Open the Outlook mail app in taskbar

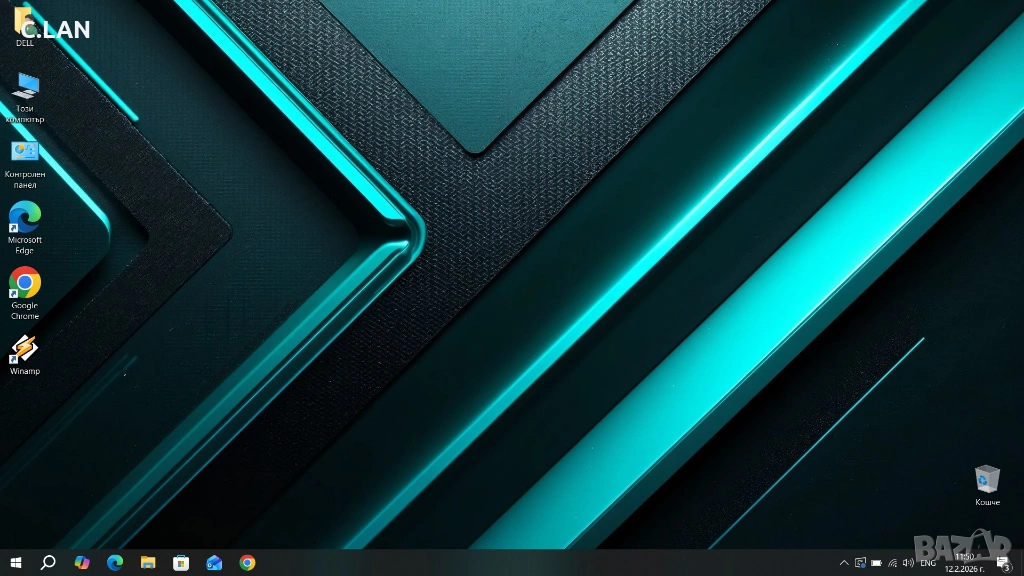pos(214,563)
